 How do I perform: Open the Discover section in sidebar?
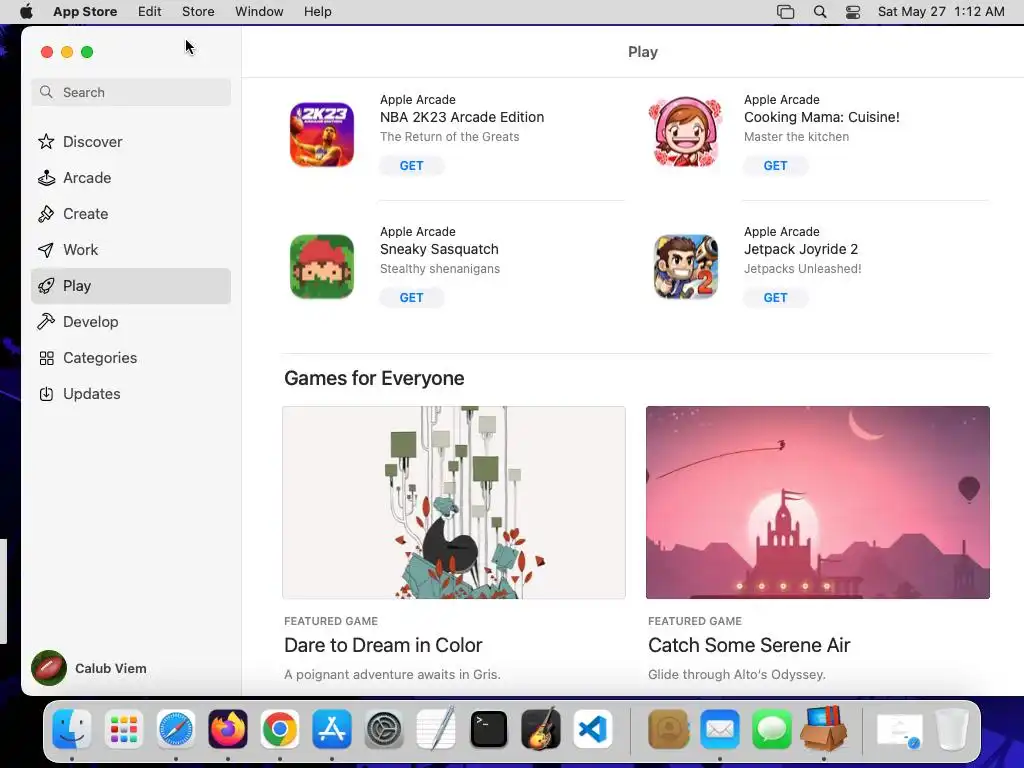pos(131,142)
